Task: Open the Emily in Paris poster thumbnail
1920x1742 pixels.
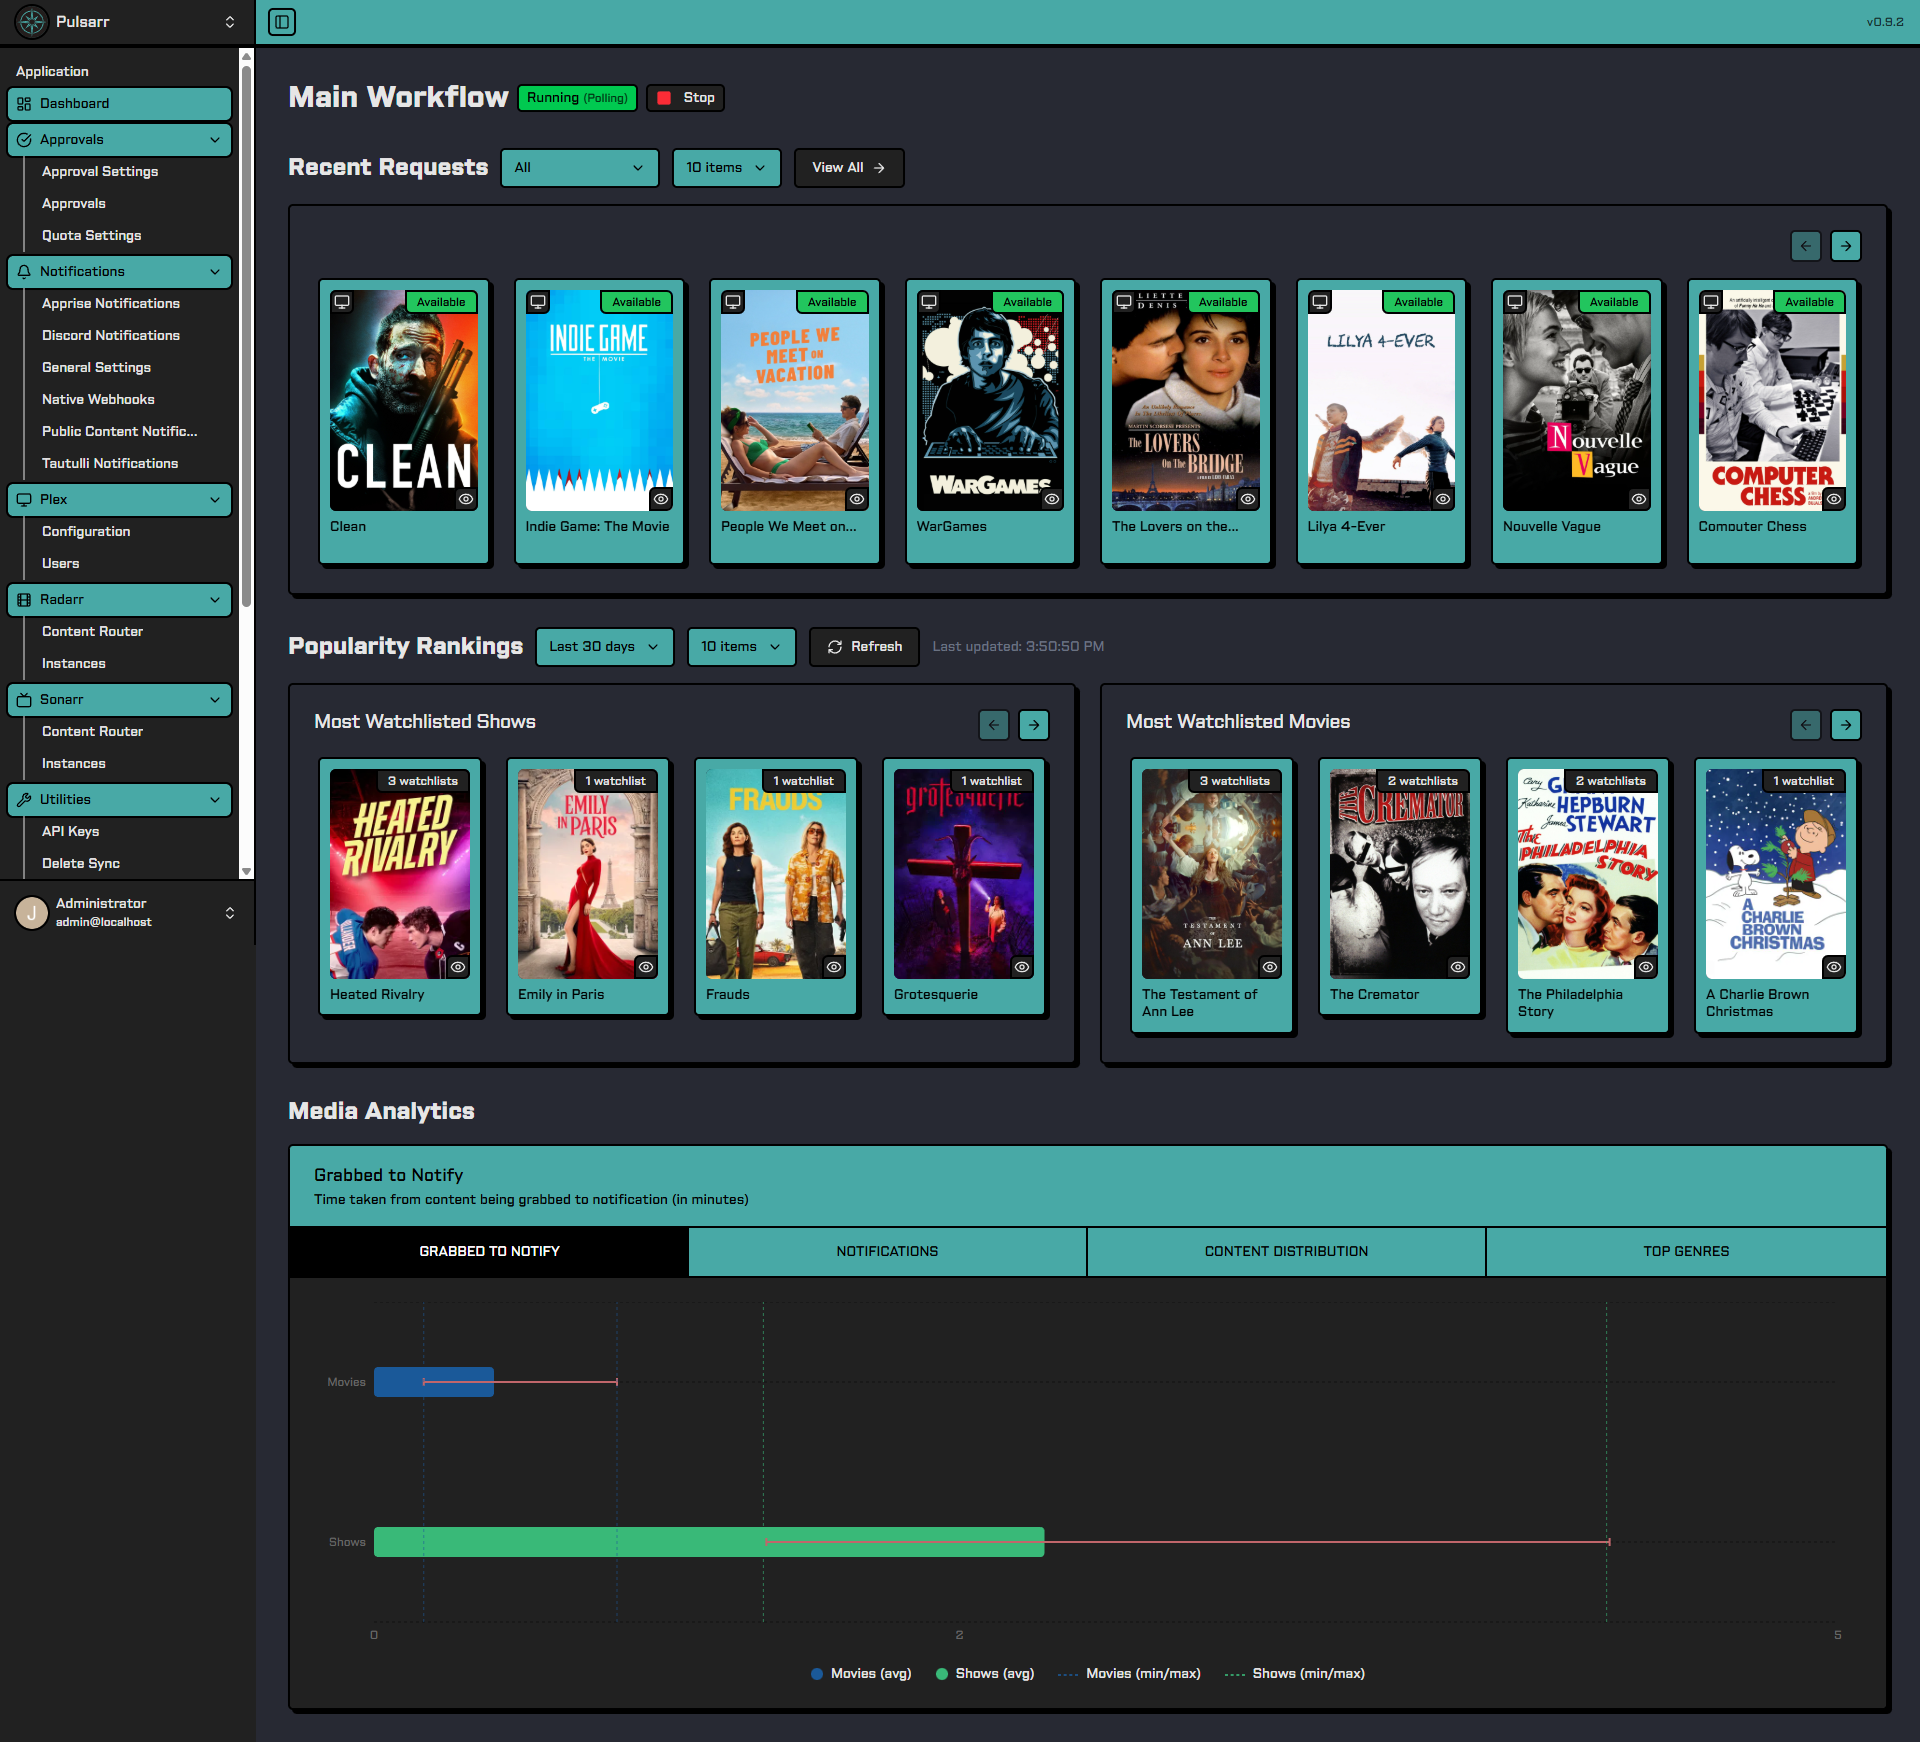Action: tap(587, 874)
